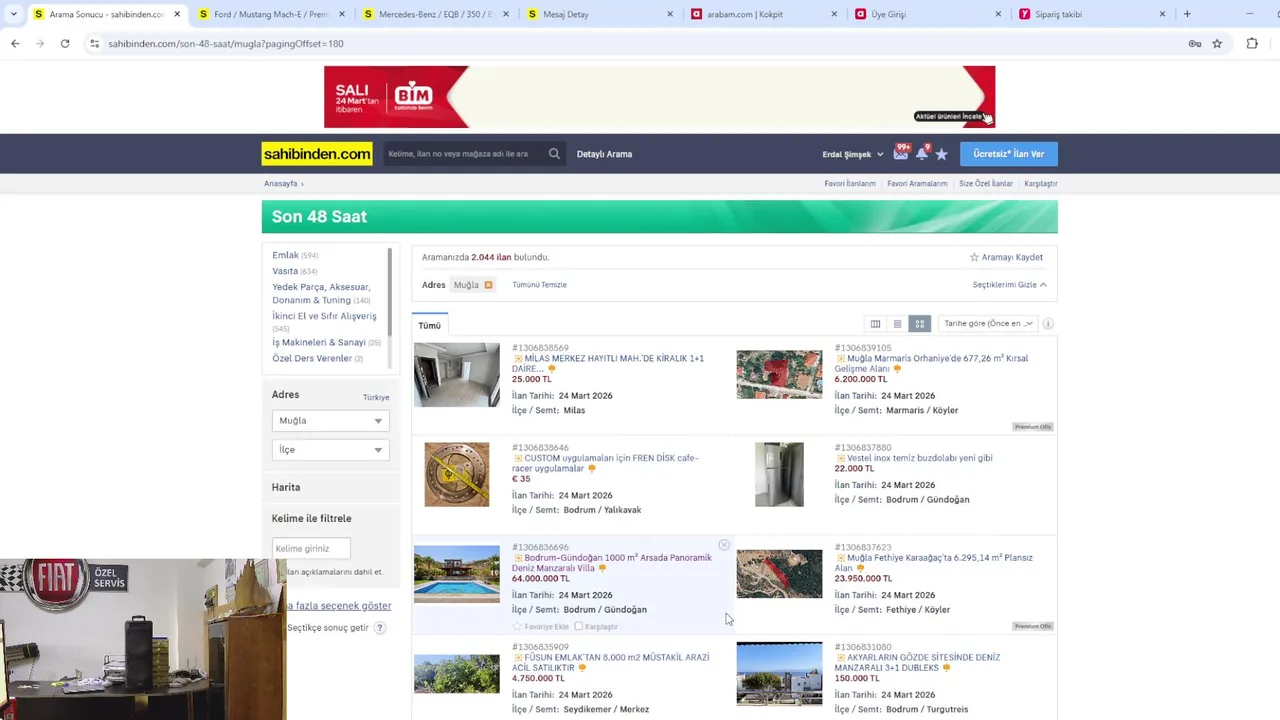Click the header search input field
The image size is (1280, 720).
(465, 154)
